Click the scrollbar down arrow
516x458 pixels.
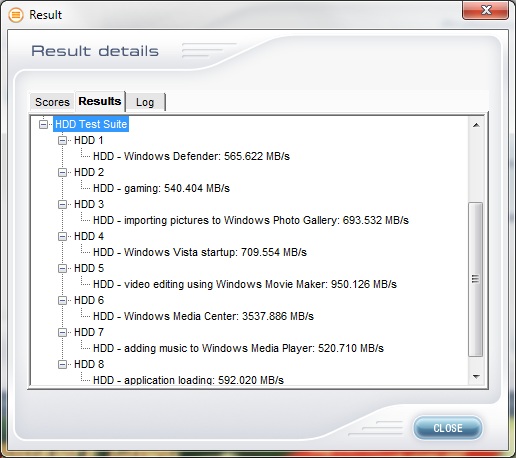pyautogui.click(x=476, y=377)
